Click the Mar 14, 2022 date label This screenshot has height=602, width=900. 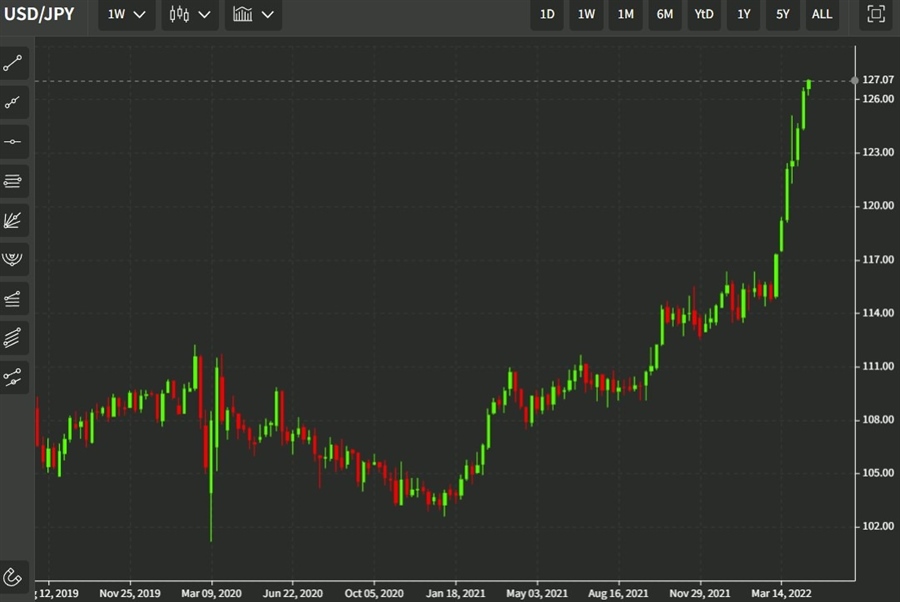tap(781, 593)
